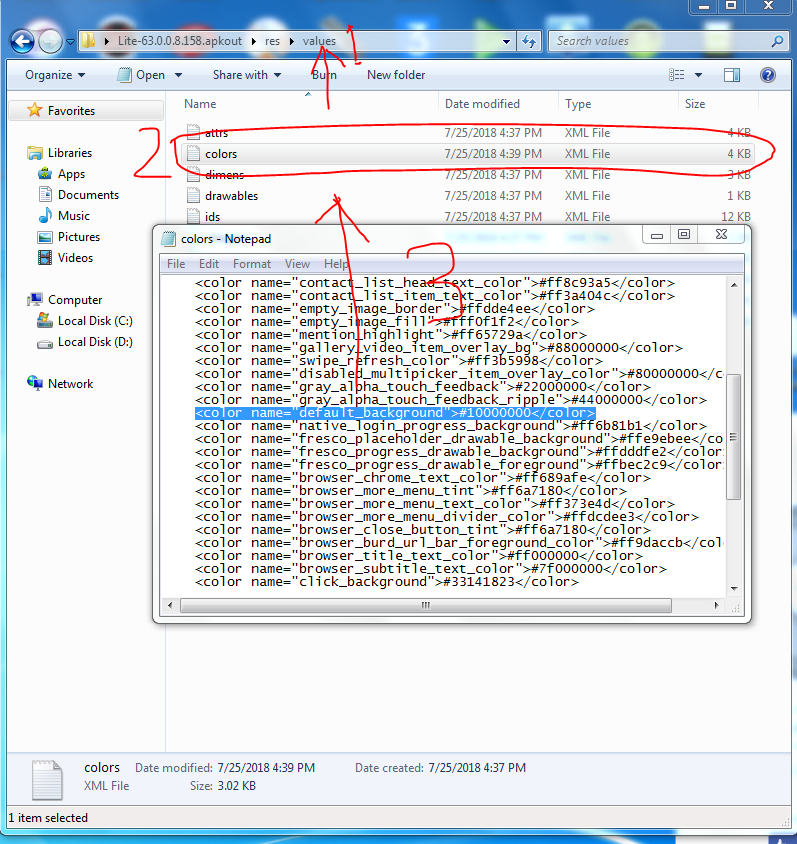
Task: Click Notepad horizontal scrollbar right arrow
Action: click(716, 605)
